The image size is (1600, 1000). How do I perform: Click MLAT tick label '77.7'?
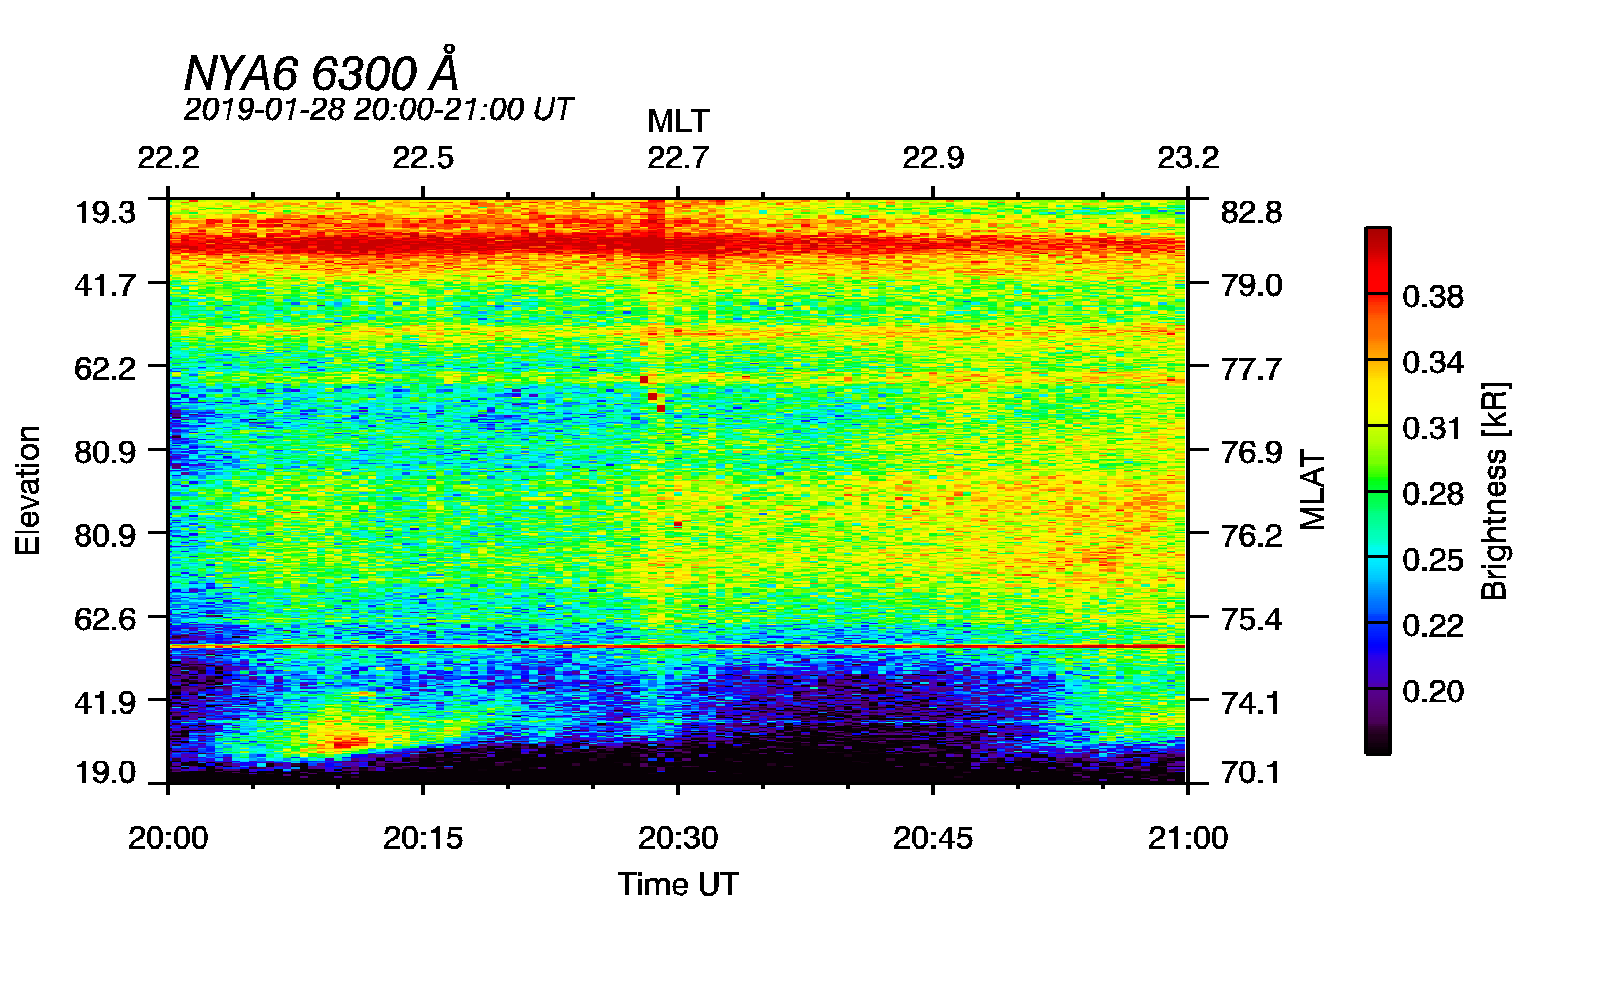pyautogui.click(x=1251, y=369)
